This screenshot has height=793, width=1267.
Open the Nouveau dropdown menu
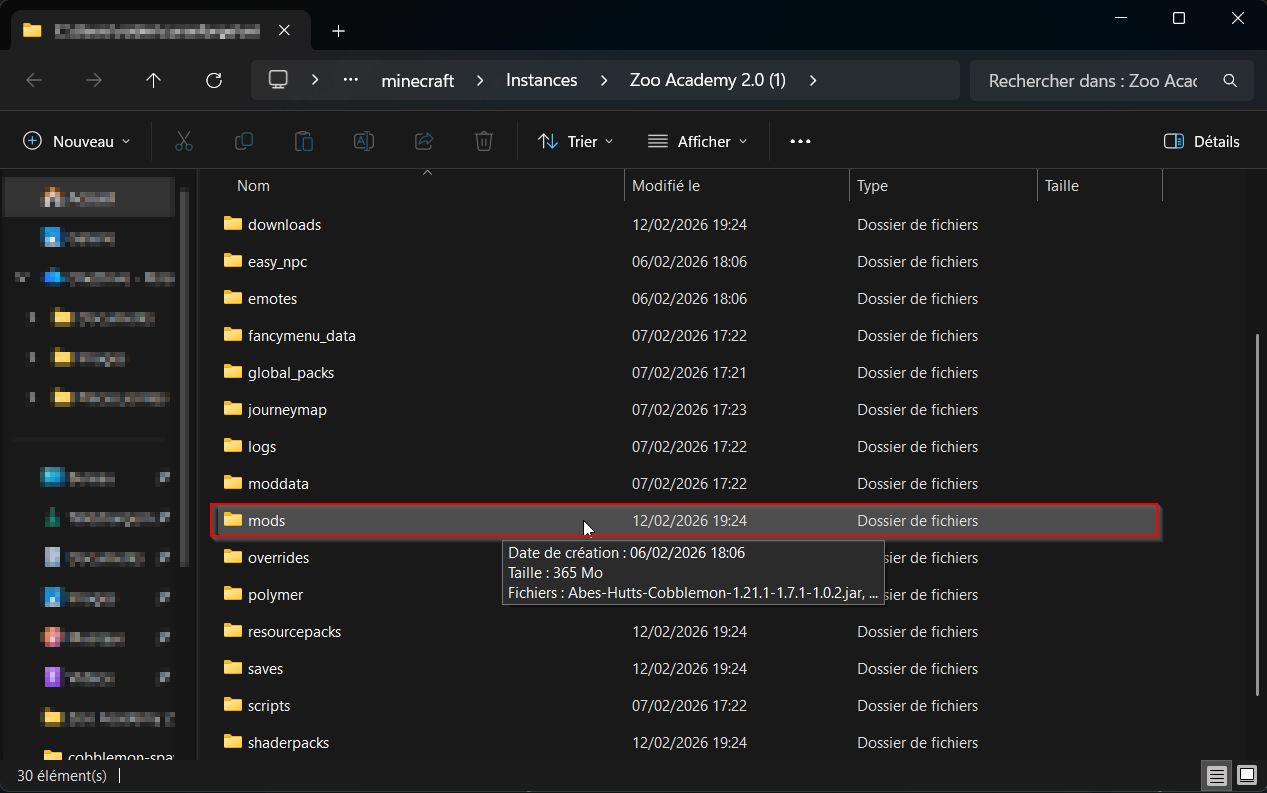coord(77,141)
